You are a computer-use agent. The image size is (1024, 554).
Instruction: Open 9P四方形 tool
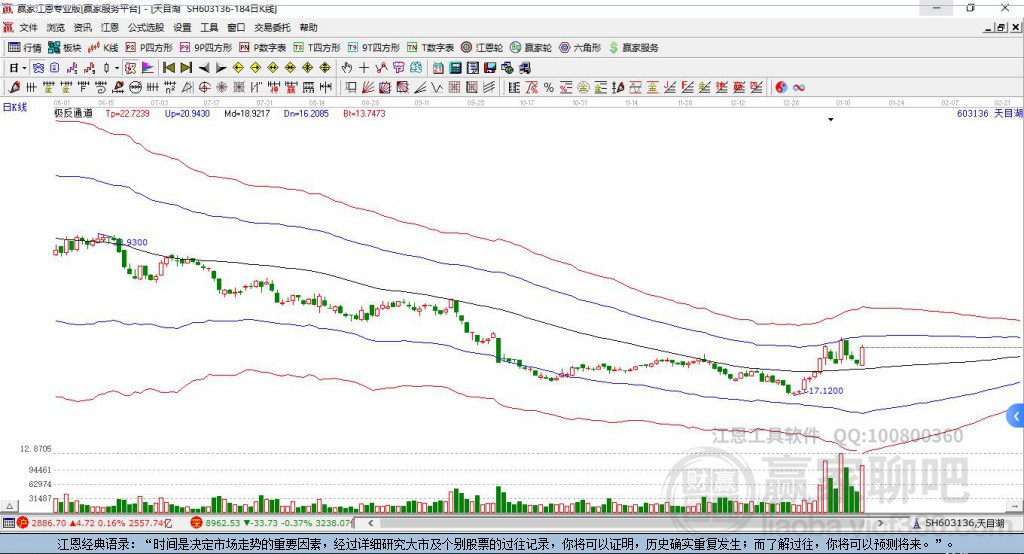coord(206,48)
